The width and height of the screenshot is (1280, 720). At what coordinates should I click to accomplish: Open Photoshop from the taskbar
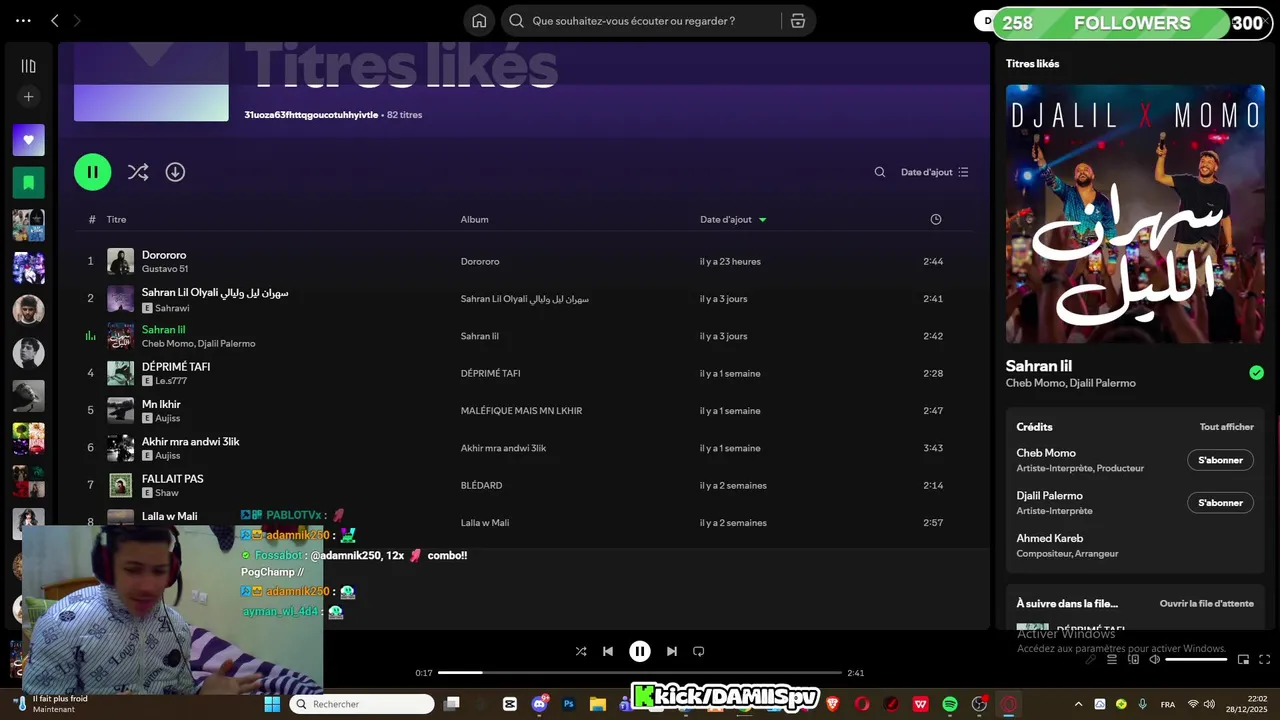[569, 704]
